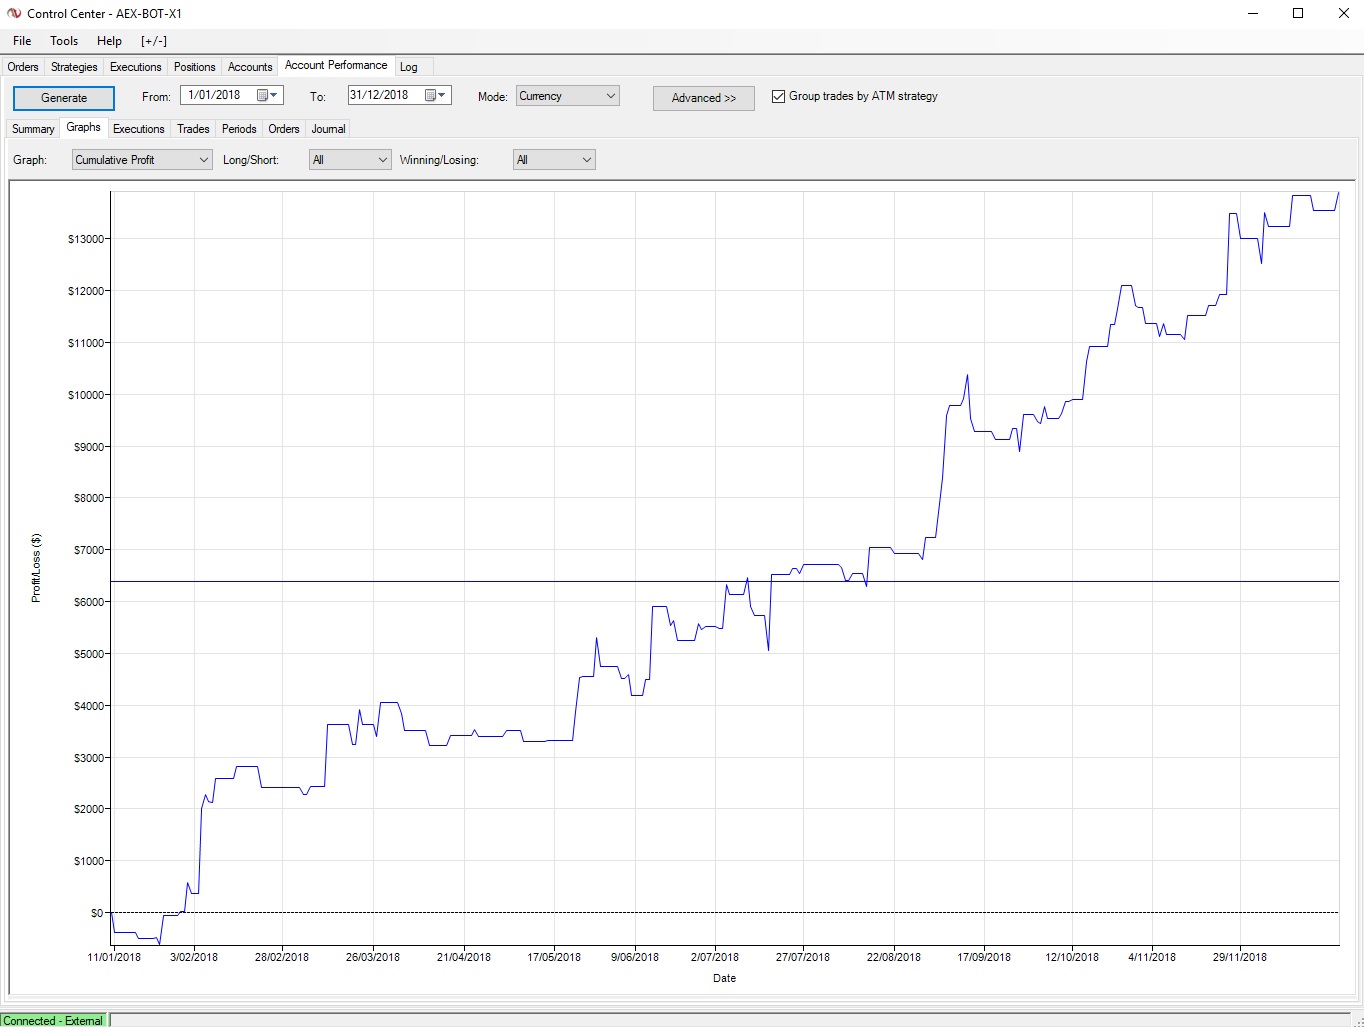Open the To date calendar picker
Viewport: 1364px width, 1027px height.
tap(436, 95)
